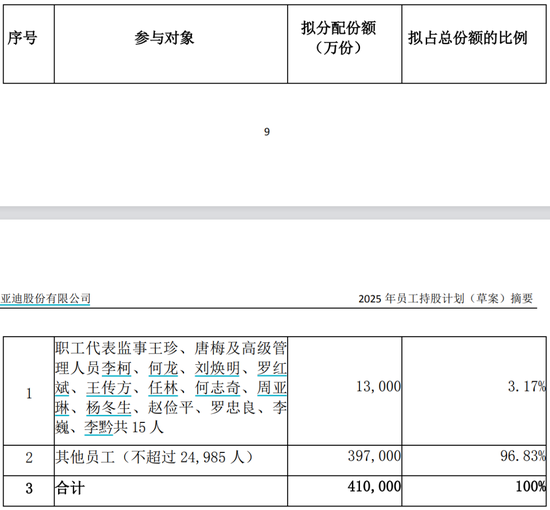Click the underlined name '李柯'

click(116, 368)
